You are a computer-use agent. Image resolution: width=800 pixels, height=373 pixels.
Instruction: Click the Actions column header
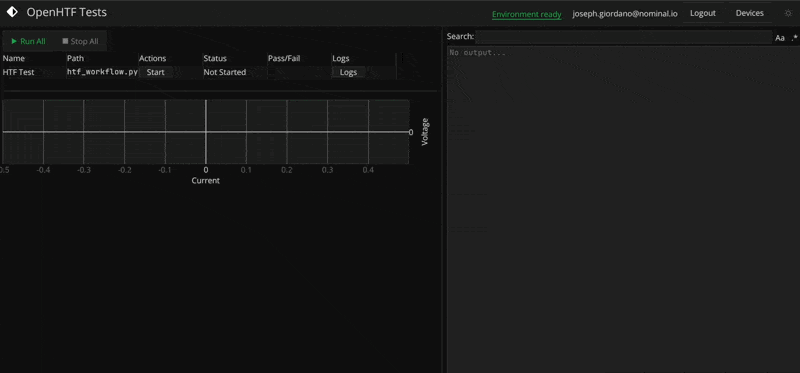153,59
